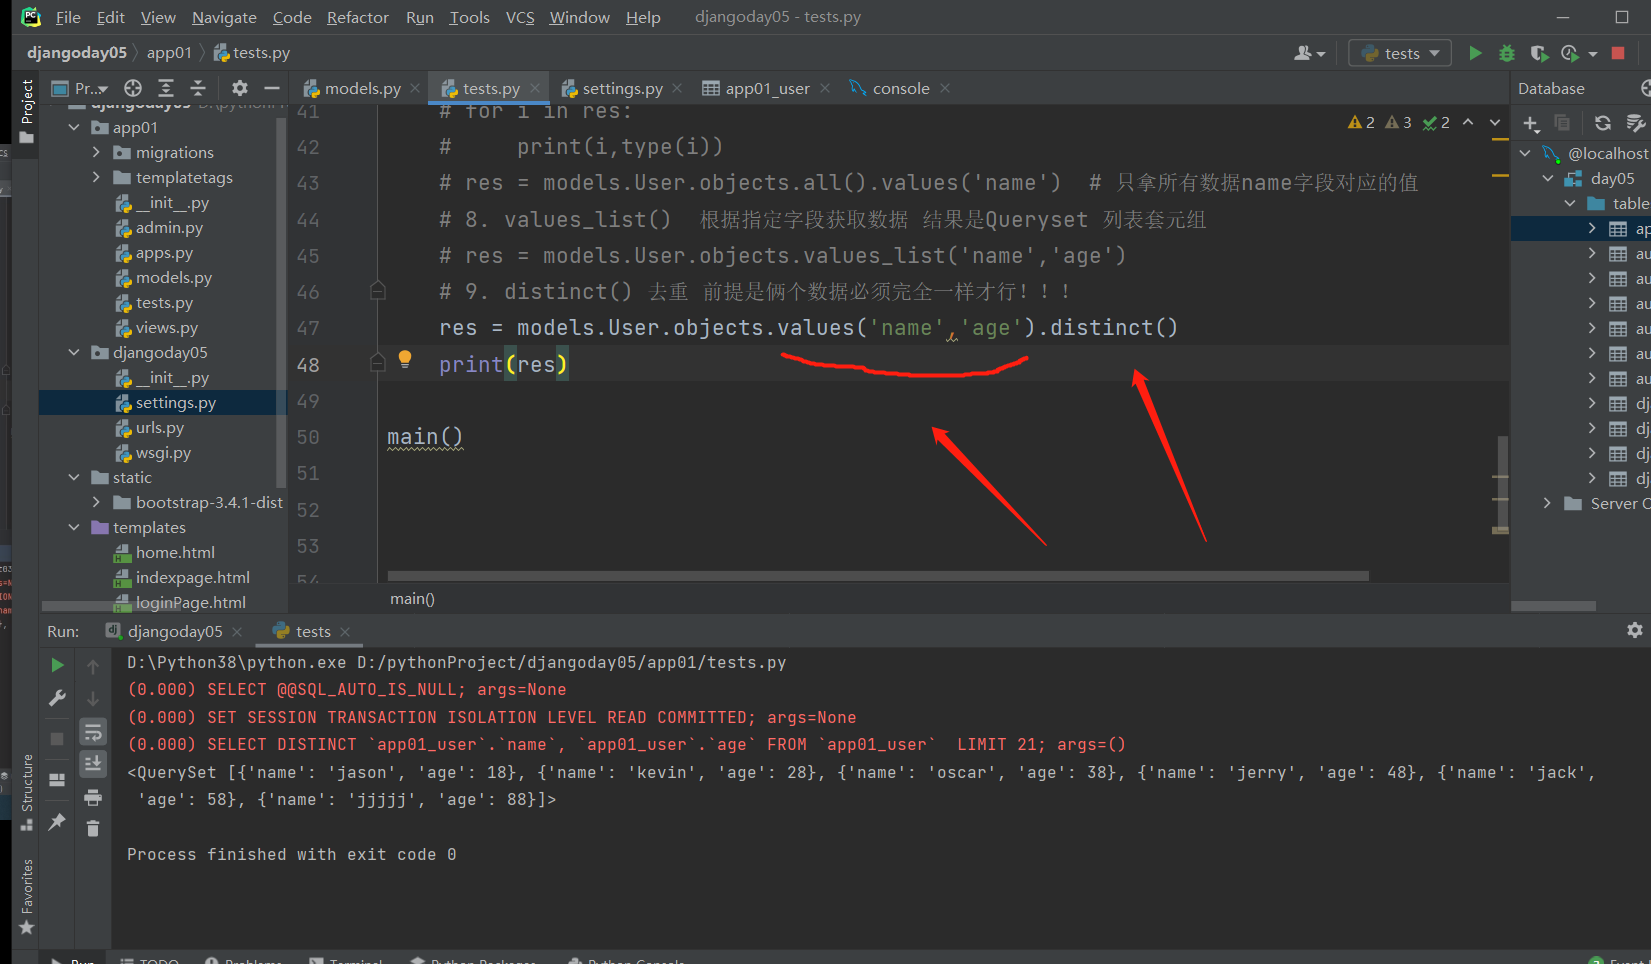Run the tests configuration with the green play icon

1475,53
